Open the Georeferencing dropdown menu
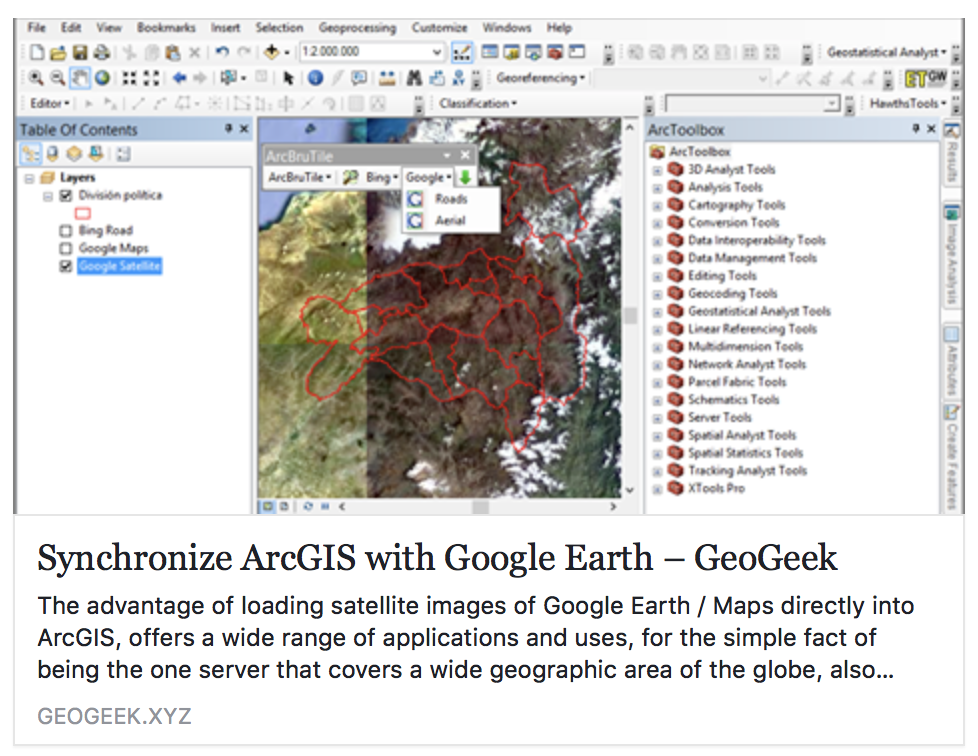Image resolution: width=978 pixels, height=756 pixels. tap(541, 78)
